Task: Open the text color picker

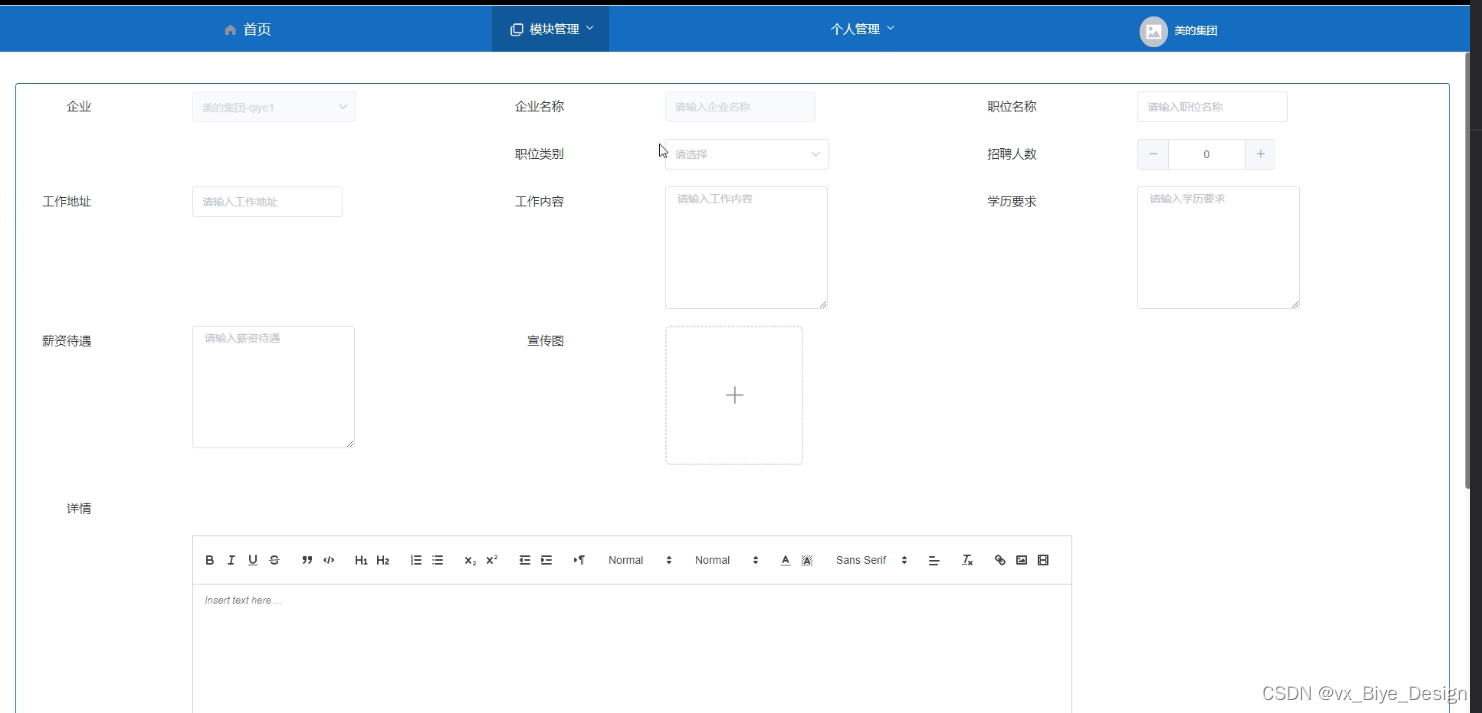Action: coord(785,560)
